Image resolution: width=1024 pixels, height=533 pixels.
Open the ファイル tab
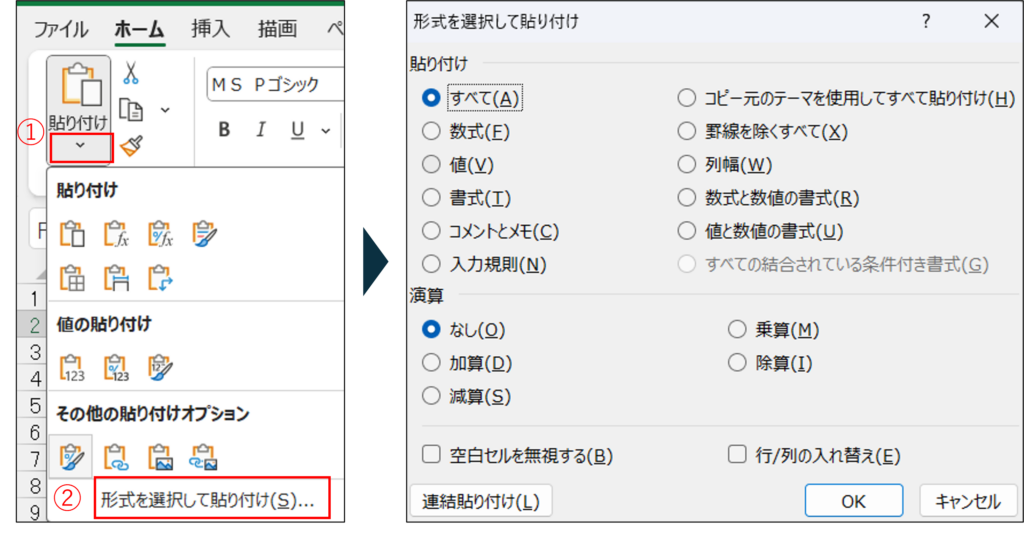60,29
